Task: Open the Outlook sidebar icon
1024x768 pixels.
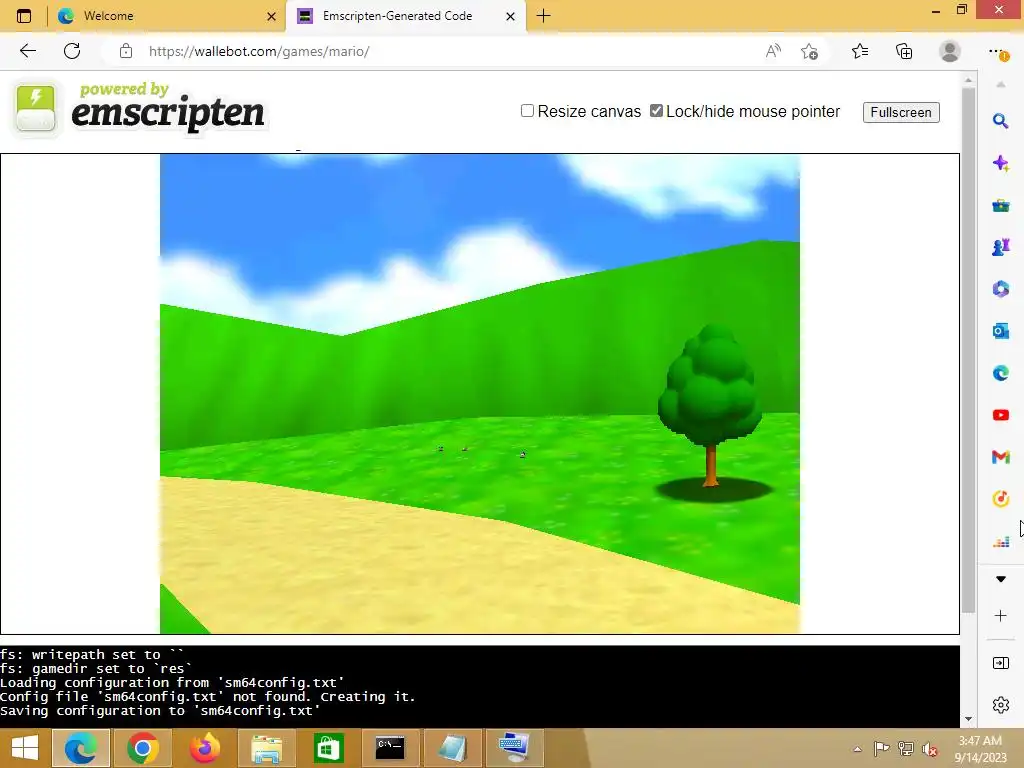Action: tap(1000, 331)
